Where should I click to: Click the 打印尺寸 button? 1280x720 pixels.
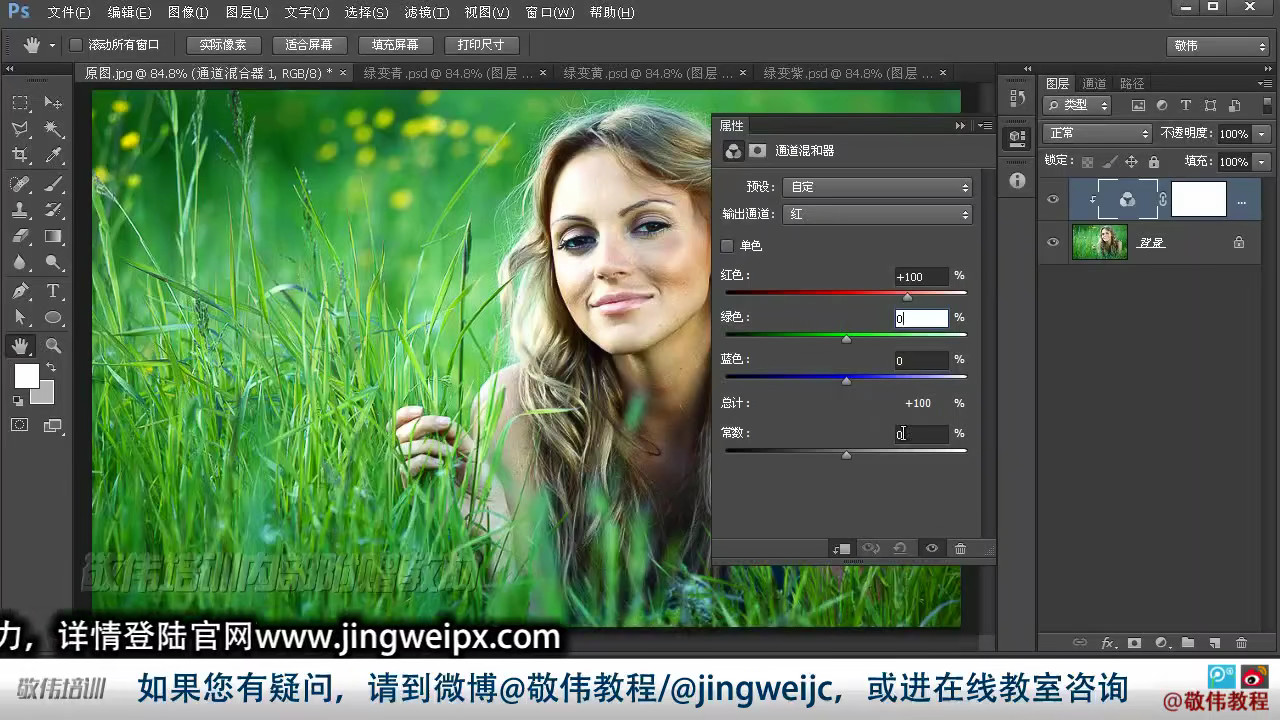[x=481, y=45]
